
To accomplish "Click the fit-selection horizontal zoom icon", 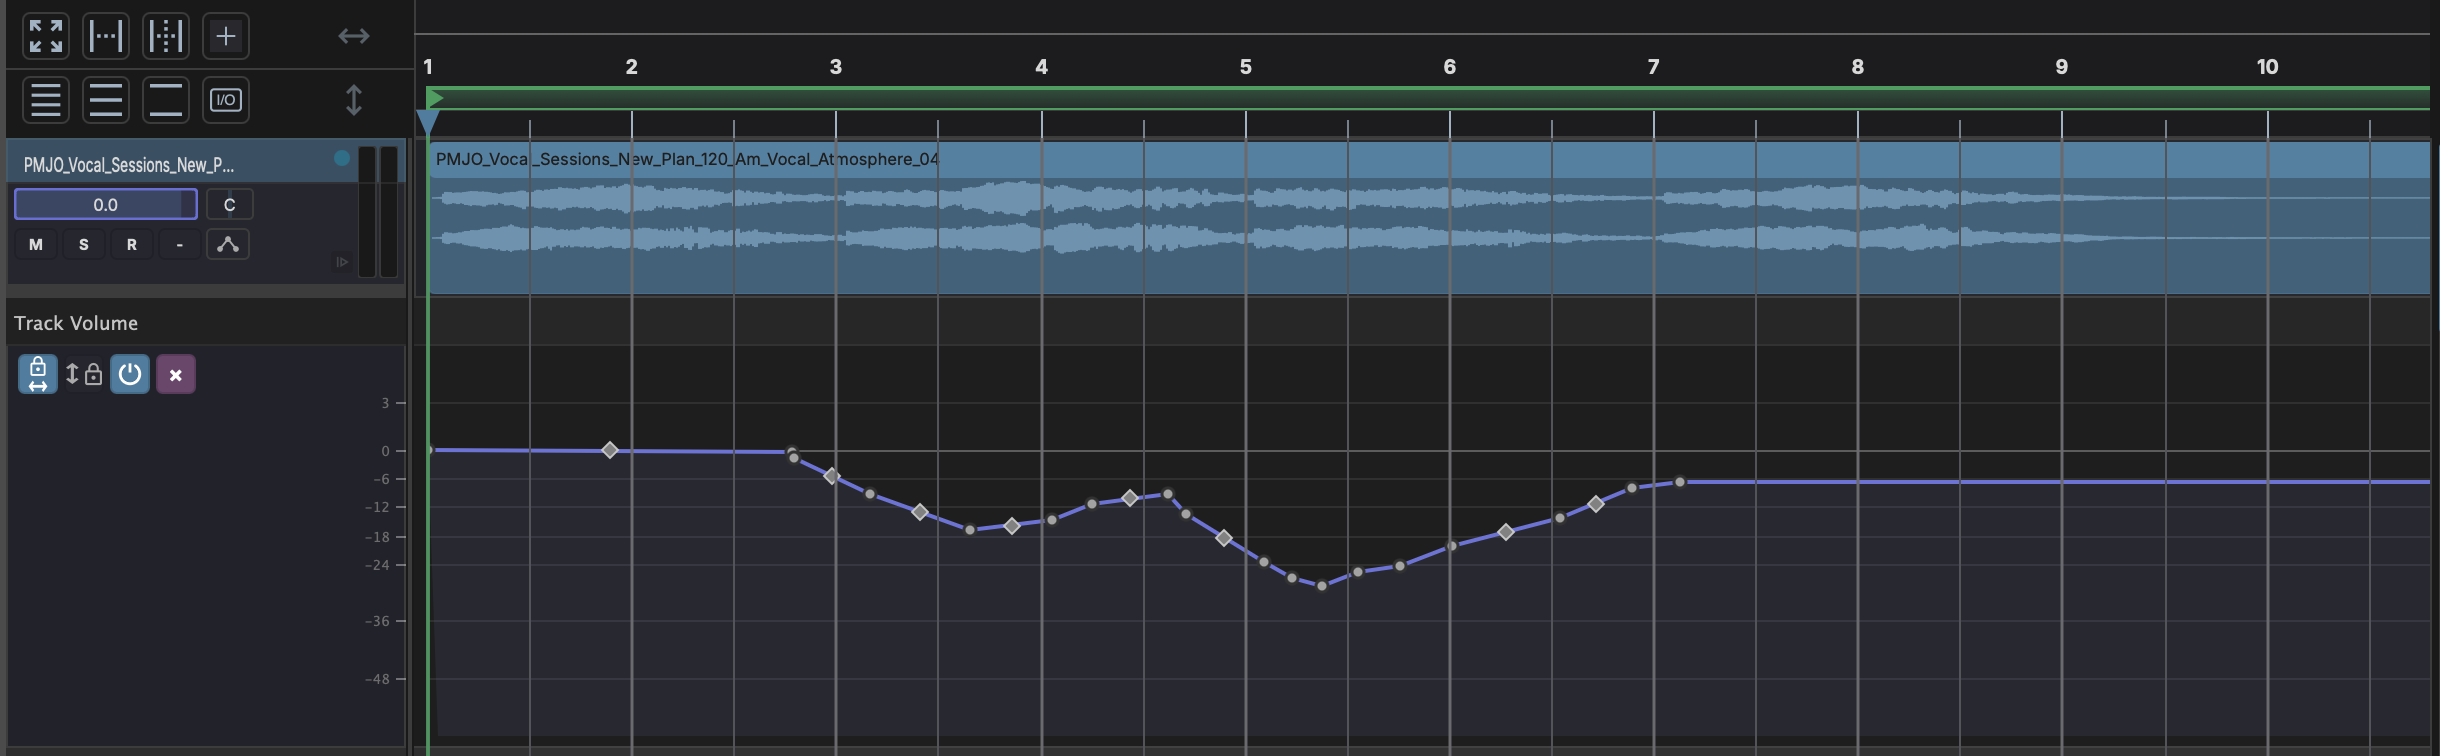I will pos(106,36).
